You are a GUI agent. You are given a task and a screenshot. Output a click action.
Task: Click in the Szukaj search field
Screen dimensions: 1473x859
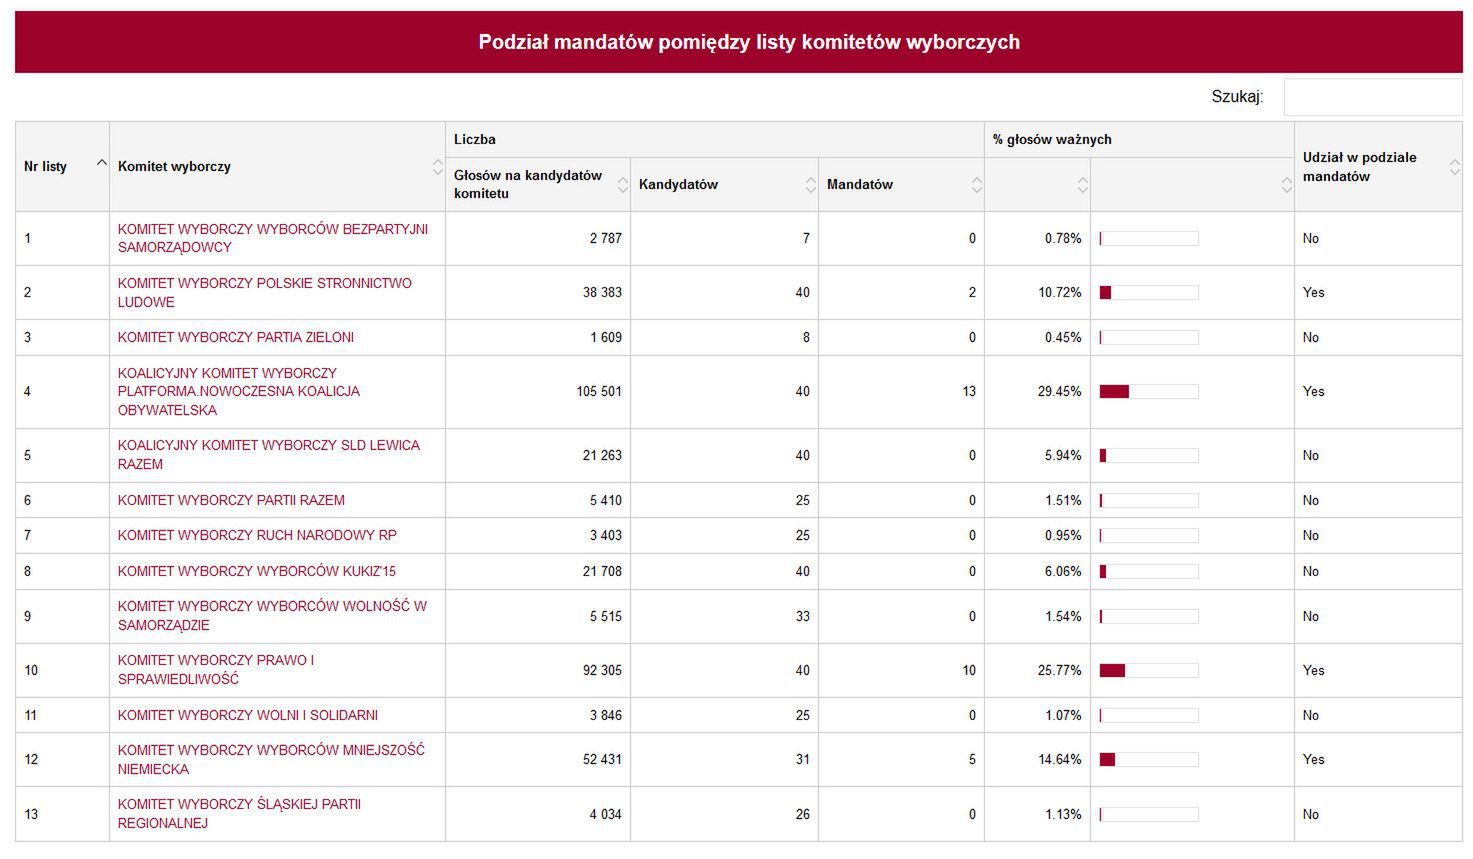pos(1372,97)
